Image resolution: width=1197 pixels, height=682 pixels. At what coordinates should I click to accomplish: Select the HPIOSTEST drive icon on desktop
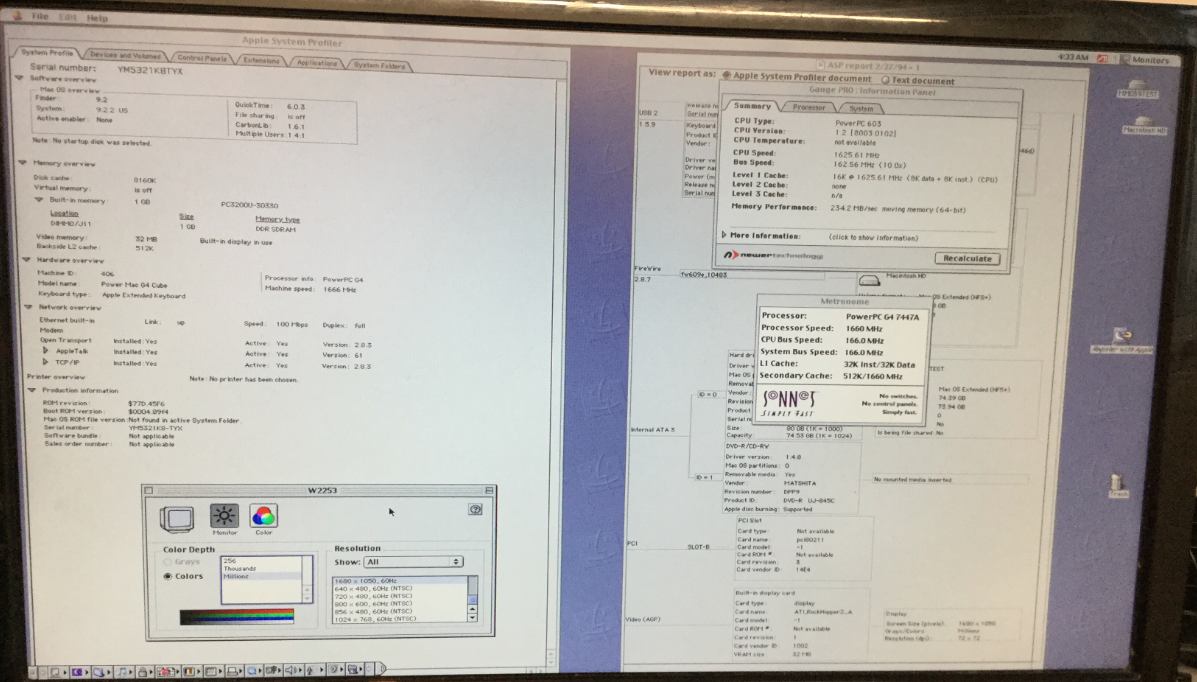(x=1137, y=89)
